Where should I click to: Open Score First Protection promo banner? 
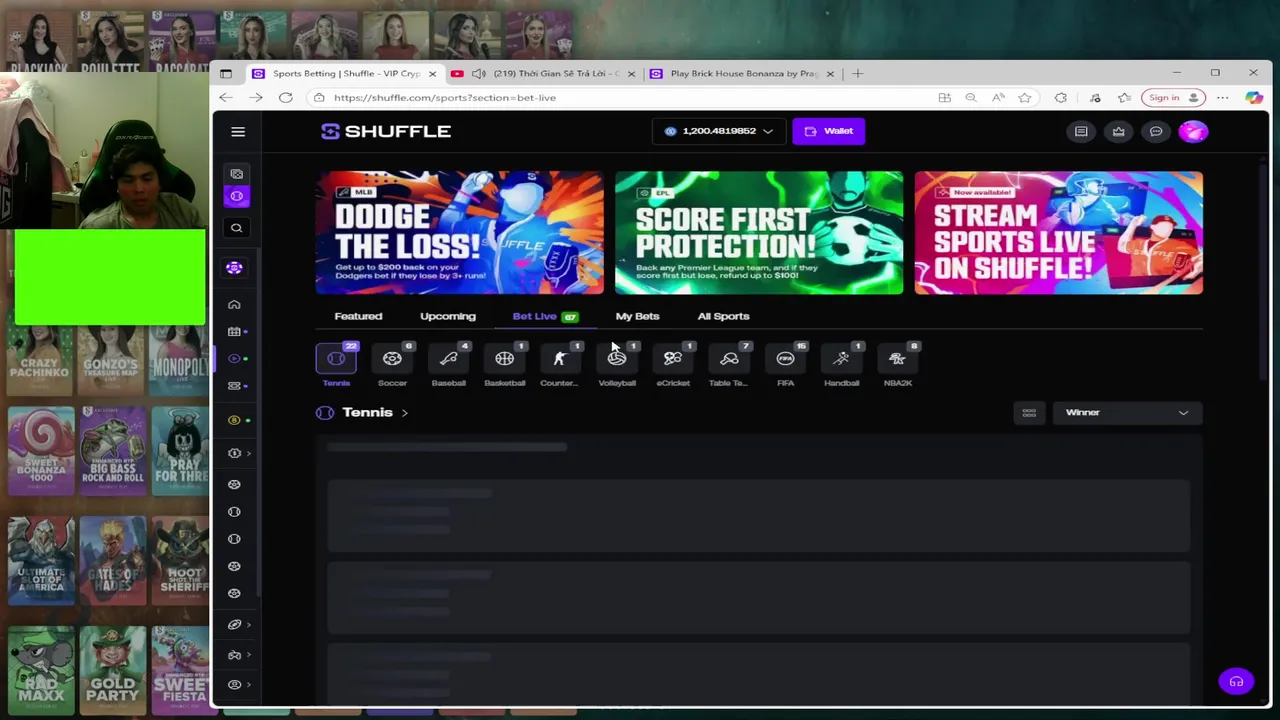click(759, 232)
